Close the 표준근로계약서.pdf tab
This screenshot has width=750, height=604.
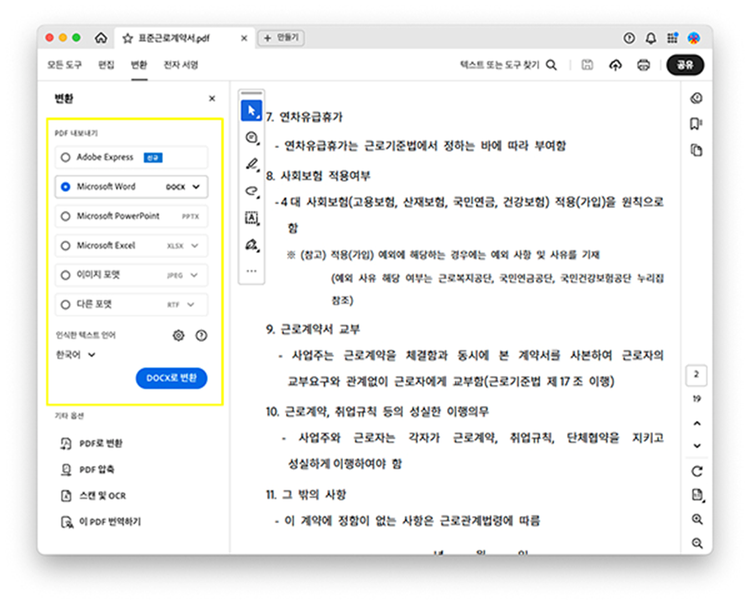[244, 38]
